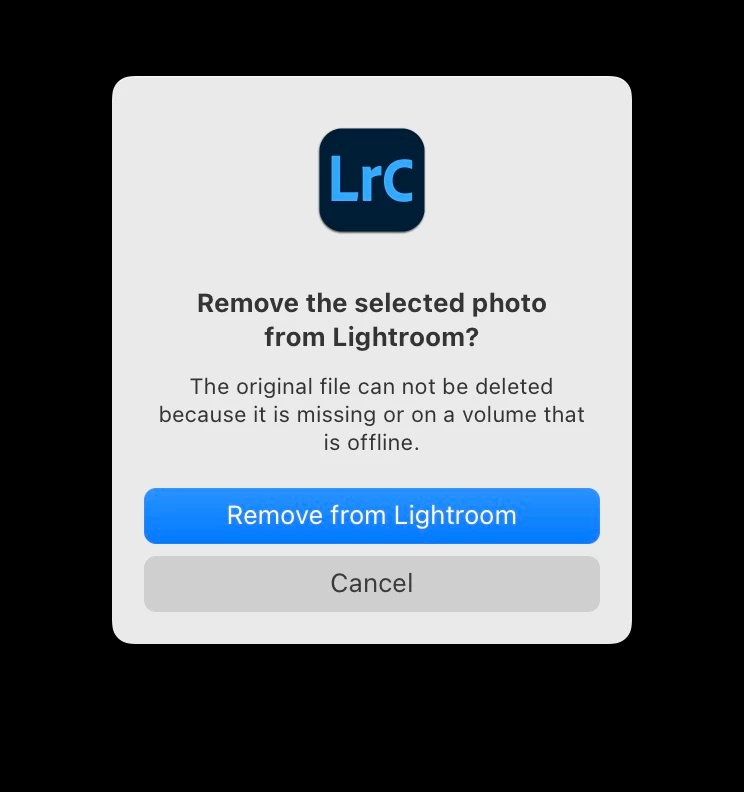744x792 pixels.
Task: Dismiss the dialog using Cancel
Action: 372,584
